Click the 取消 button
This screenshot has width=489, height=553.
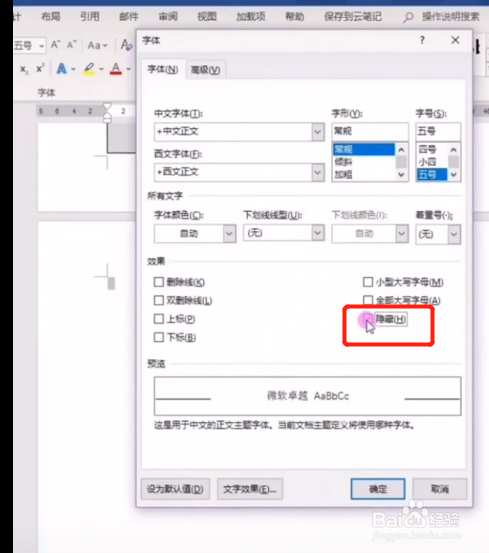(440, 489)
